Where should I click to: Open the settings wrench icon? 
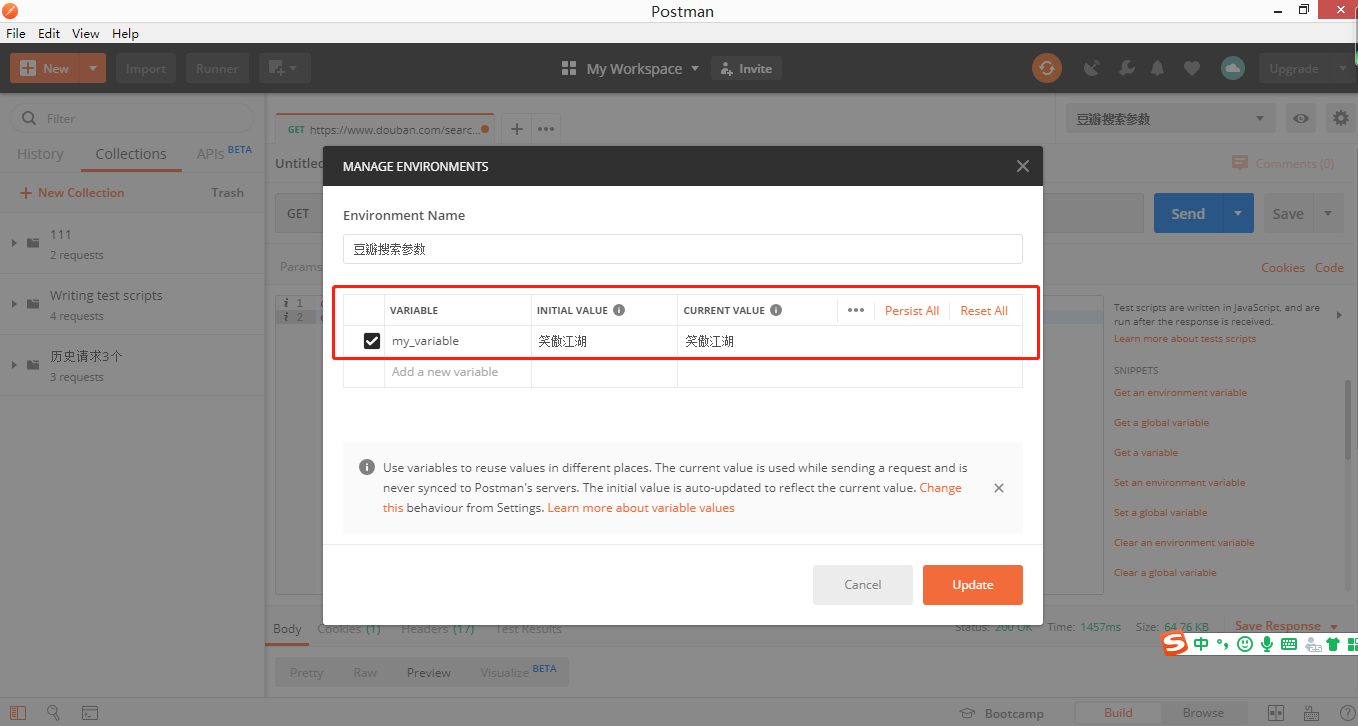[1125, 69]
